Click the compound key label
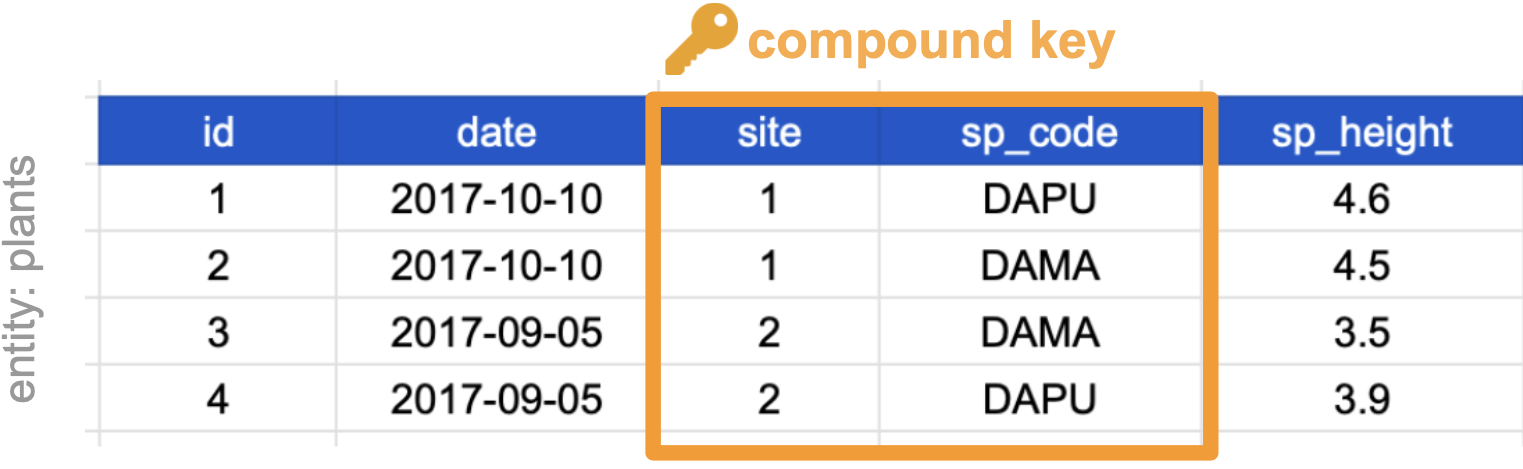The width and height of the screenshot is (1523, 469). [931, 41]
